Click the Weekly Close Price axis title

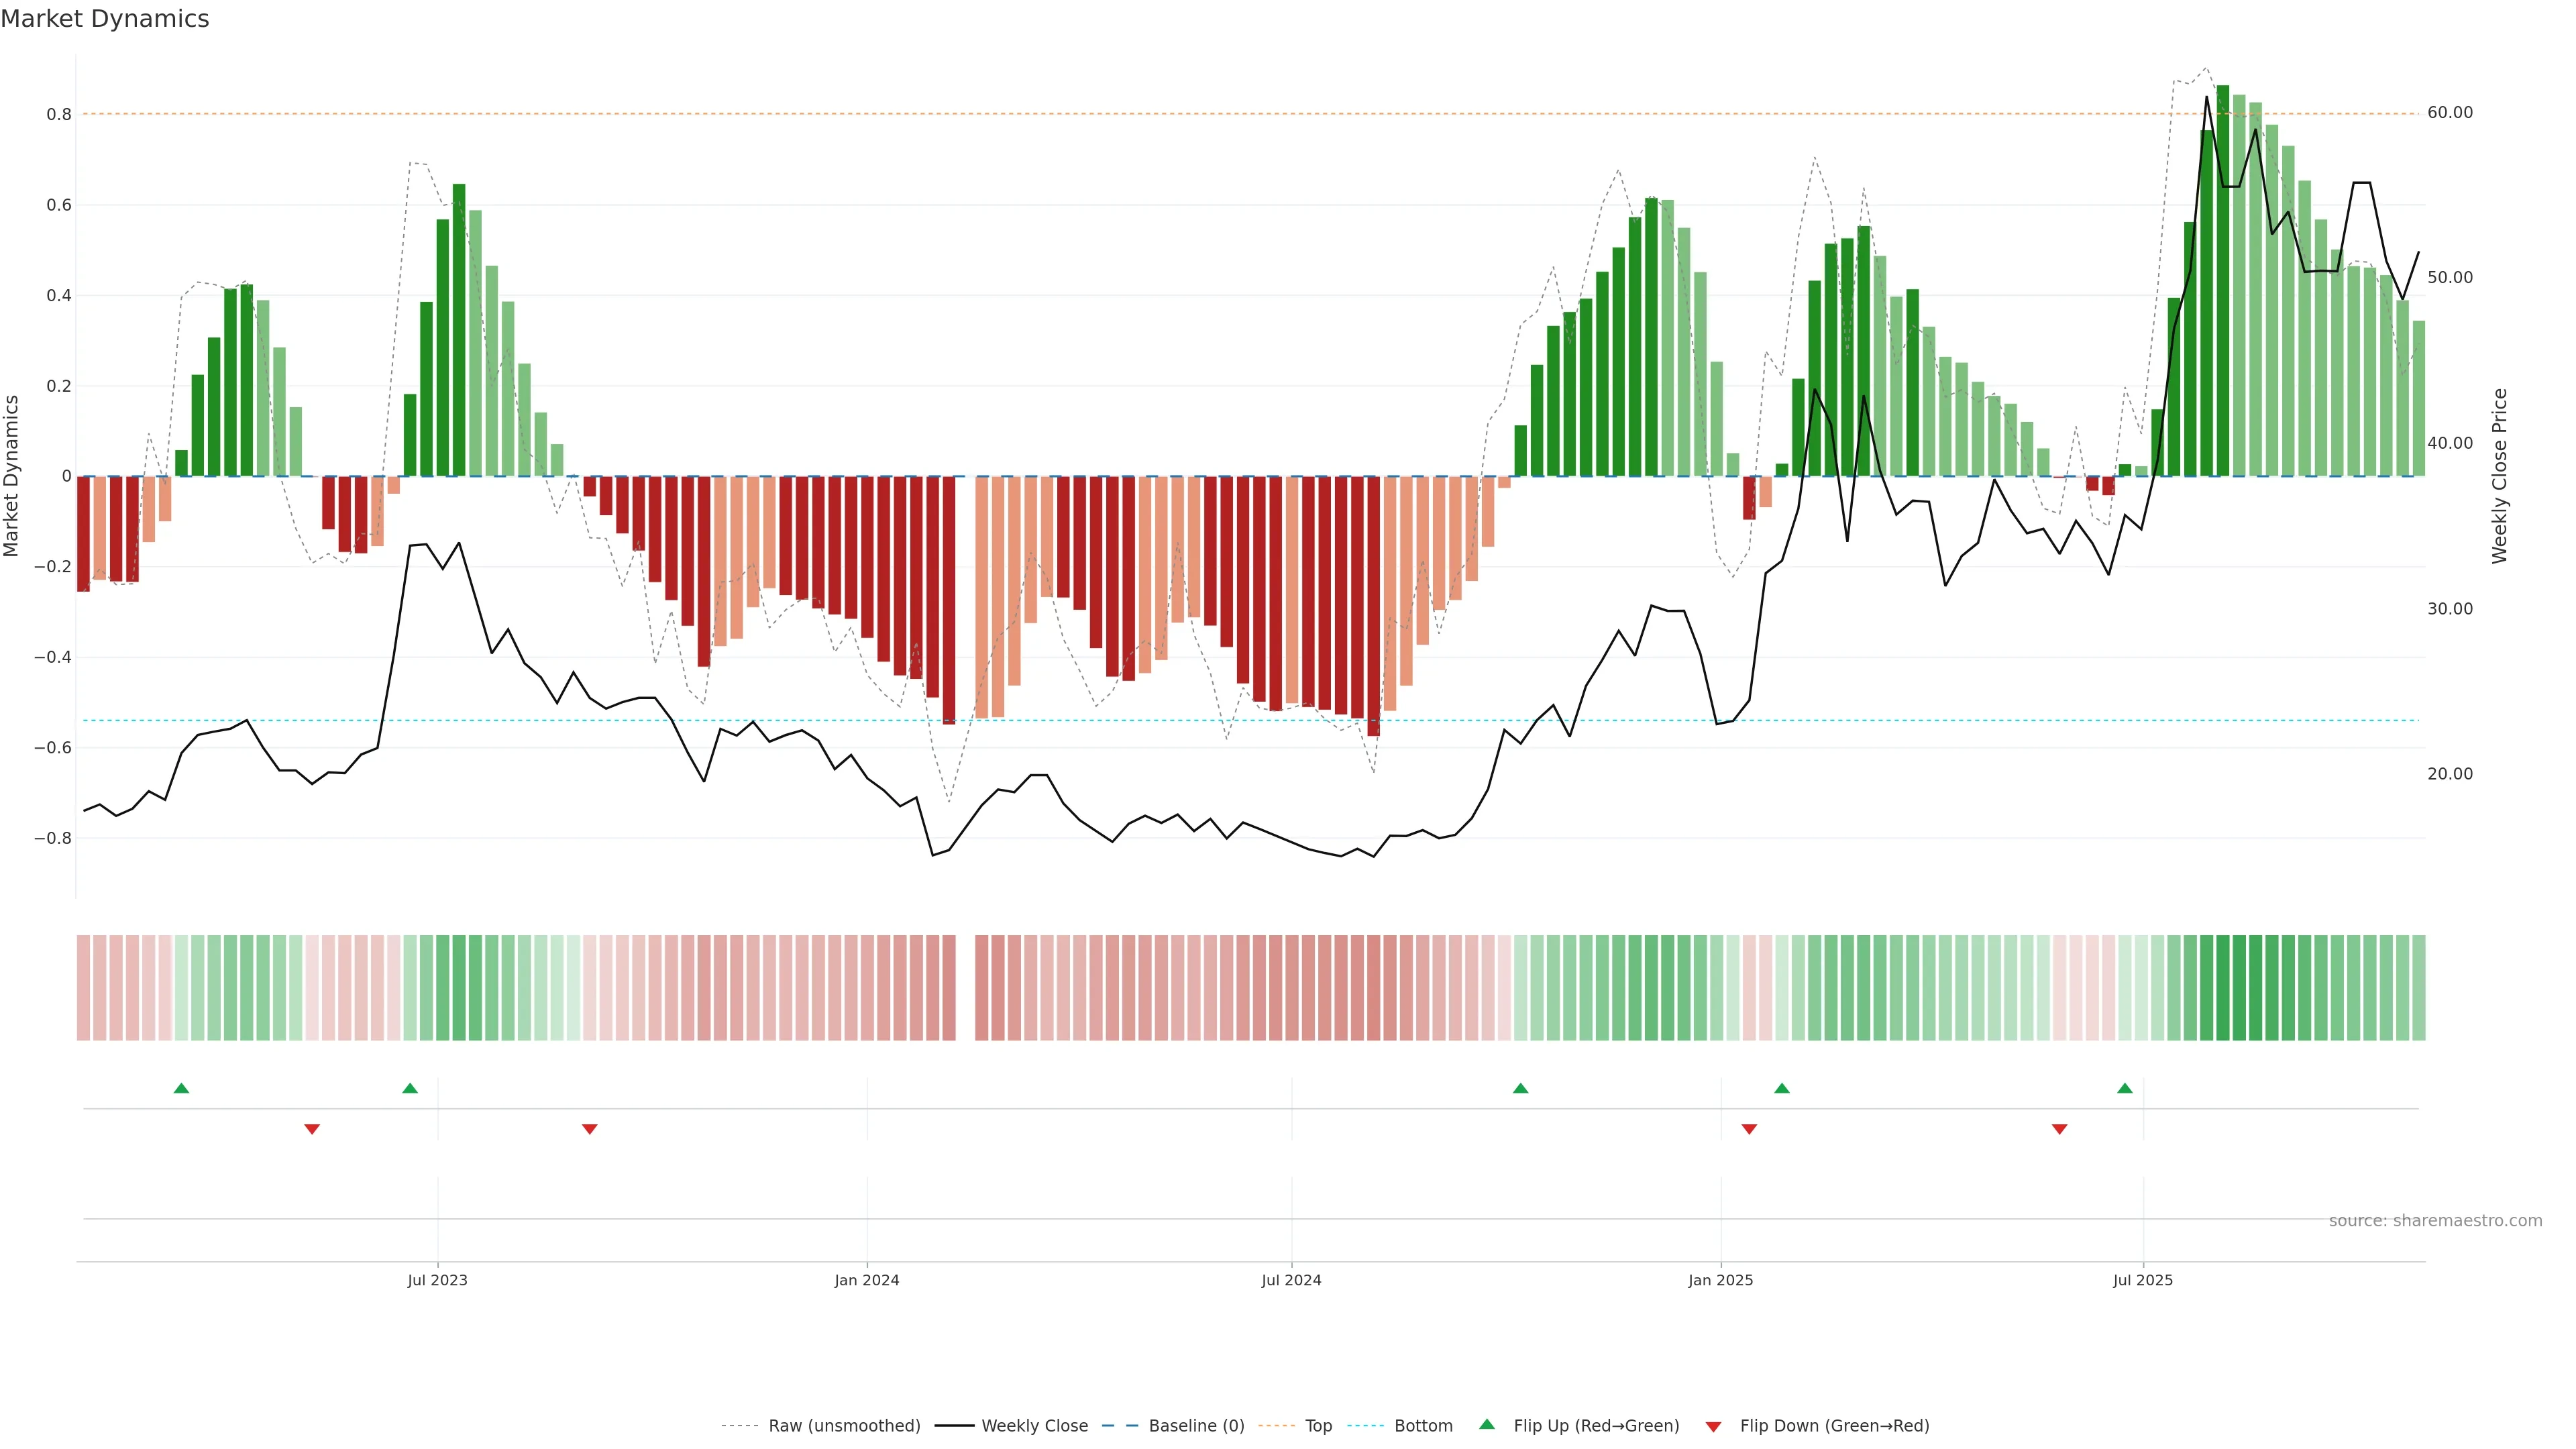pos(2500,476)
